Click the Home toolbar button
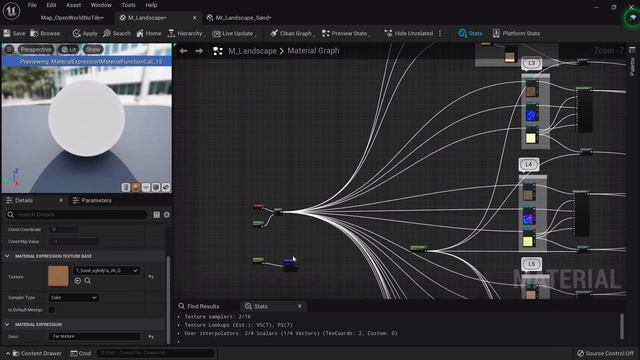Image resolution: width=640 pixels, height=360 pixels. click(149, 33)
